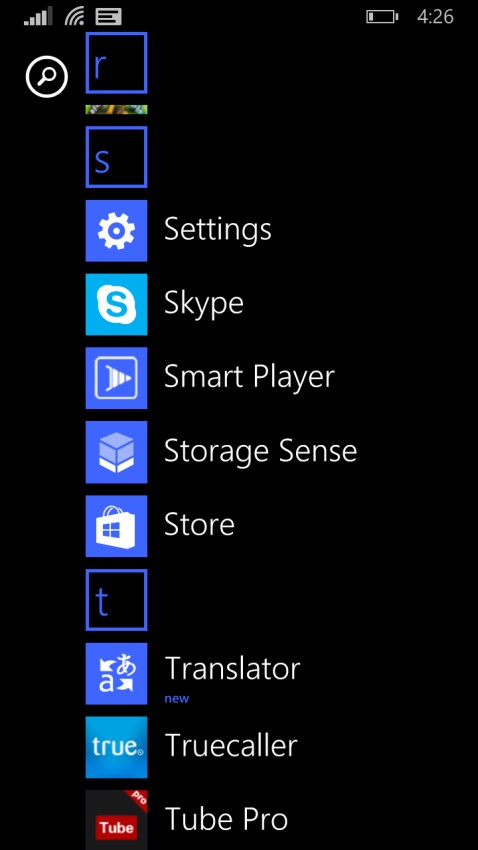Tap the search magnifier icon
Screen dimensions: 478x850
point(47,78)
